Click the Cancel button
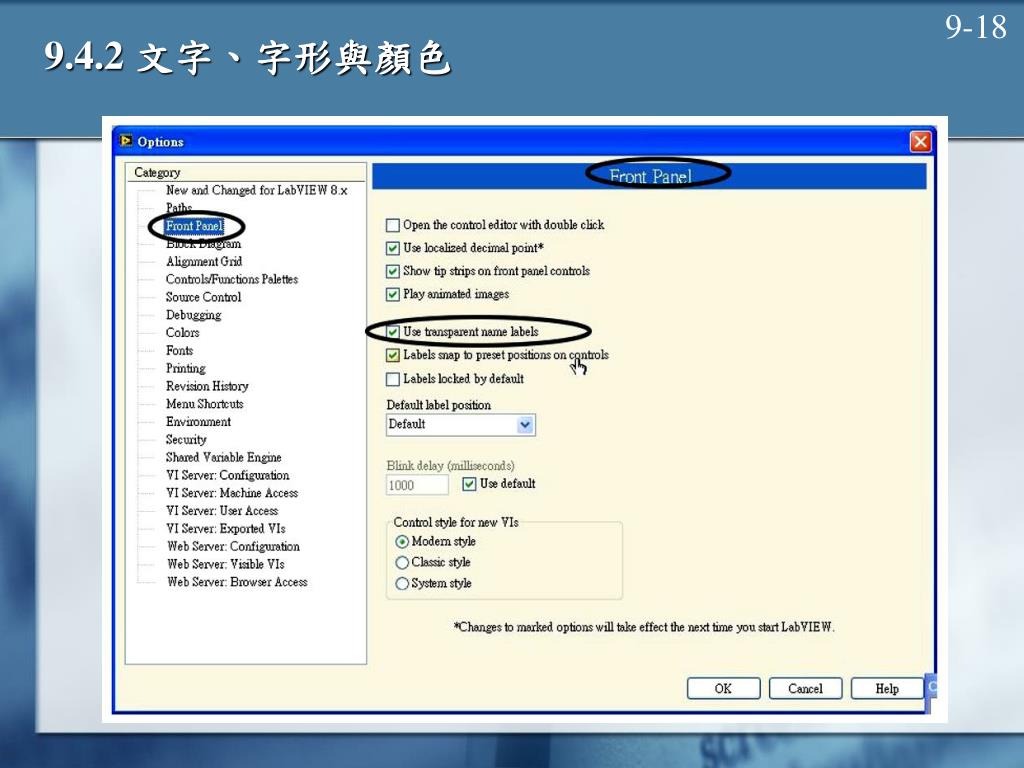 [805, 688]
